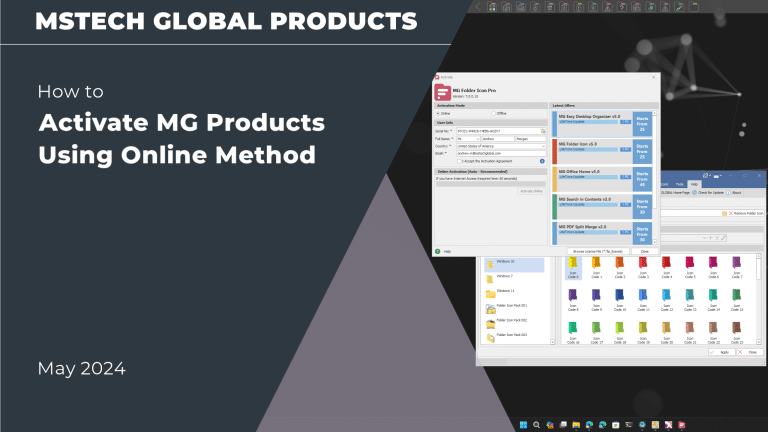Select the Windows 11 icon category

(x=514, y=294)
